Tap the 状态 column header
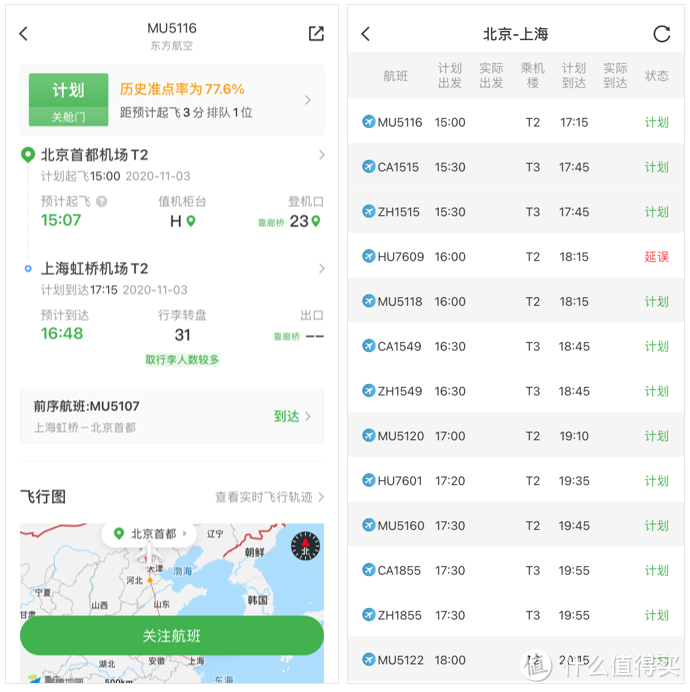 [656, 76]
